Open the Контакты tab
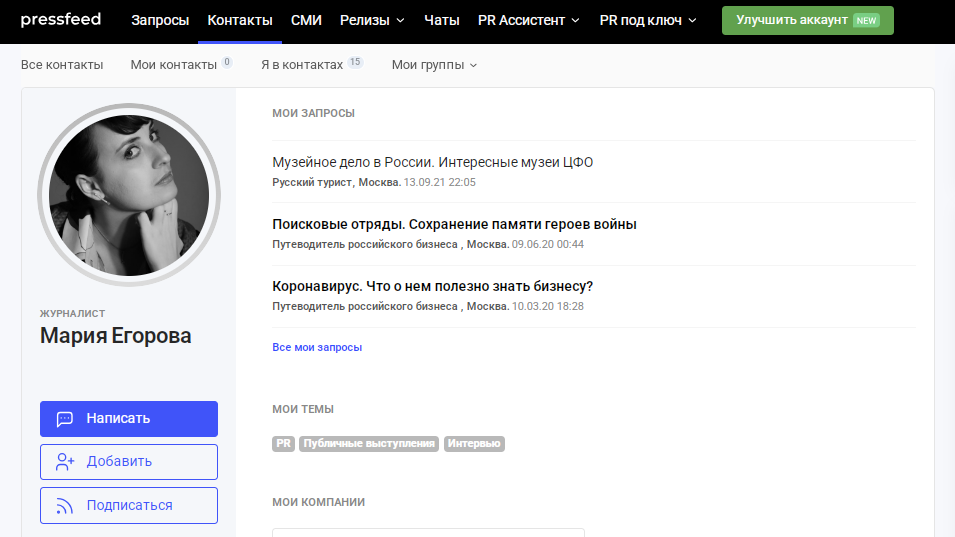The image size is (955, 537). coord(240,20)
